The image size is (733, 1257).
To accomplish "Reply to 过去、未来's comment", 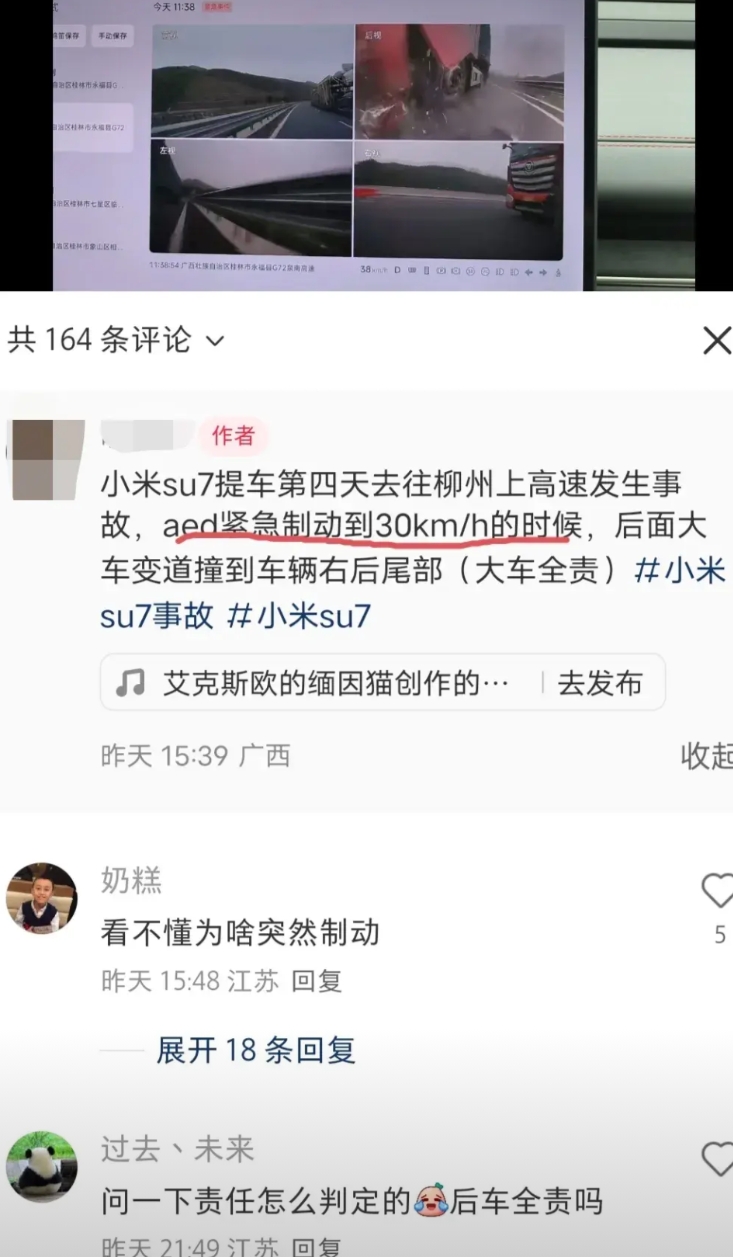I will (317, 1246).
